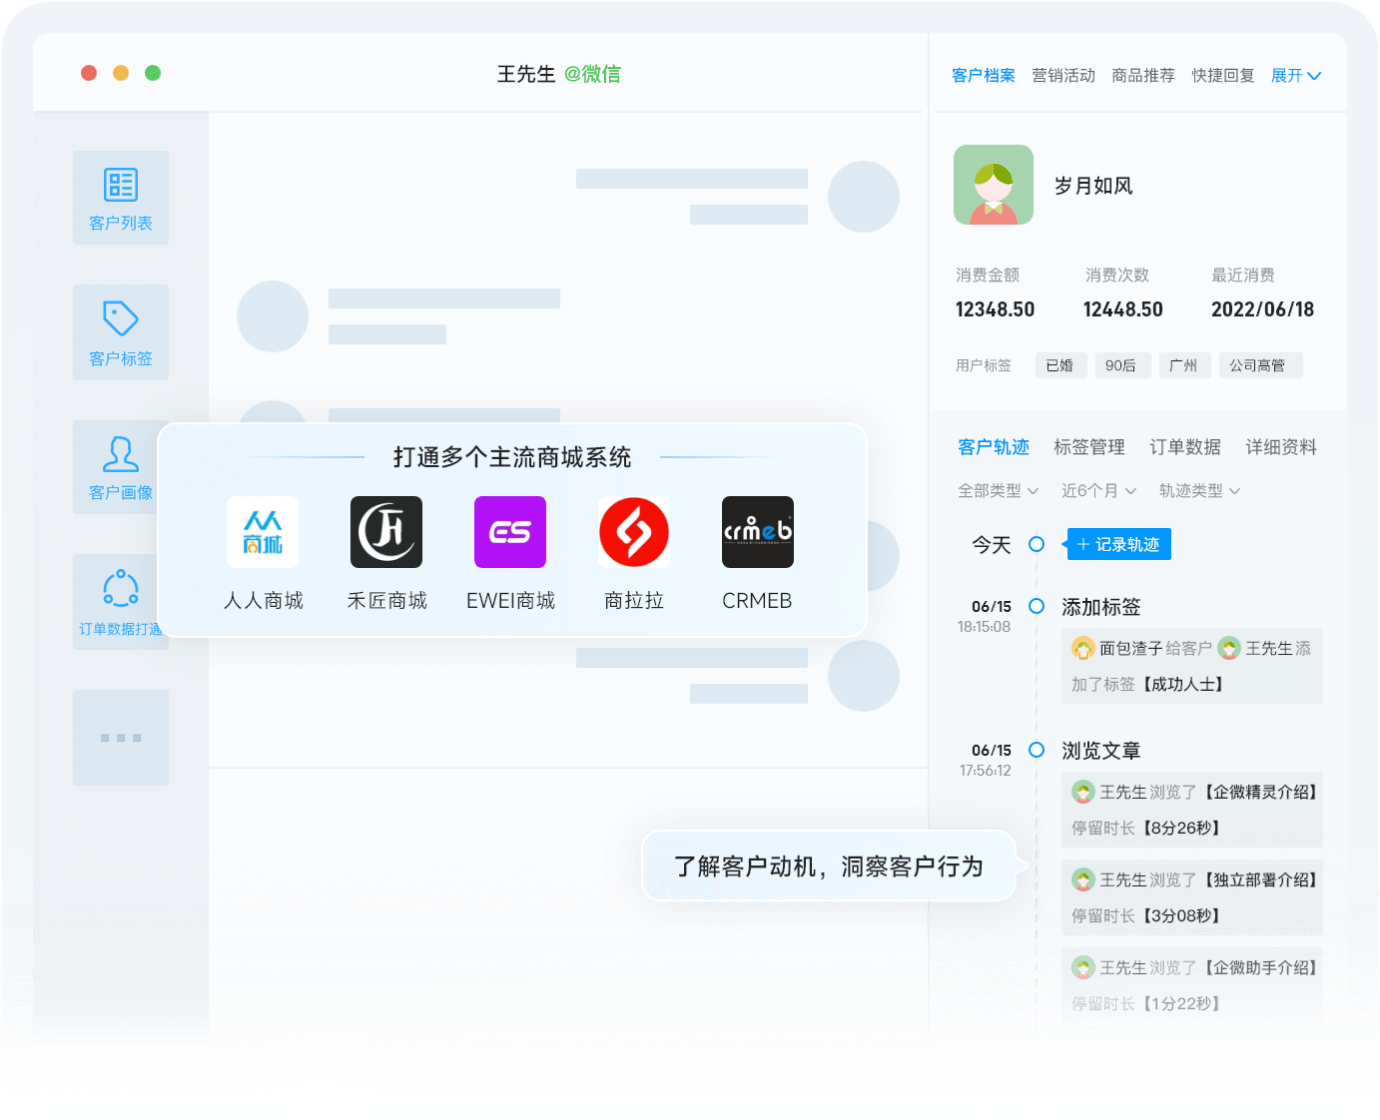Click the timeline marker beside 今天
The image size is (1380, 1120).
coord(1037,545)
